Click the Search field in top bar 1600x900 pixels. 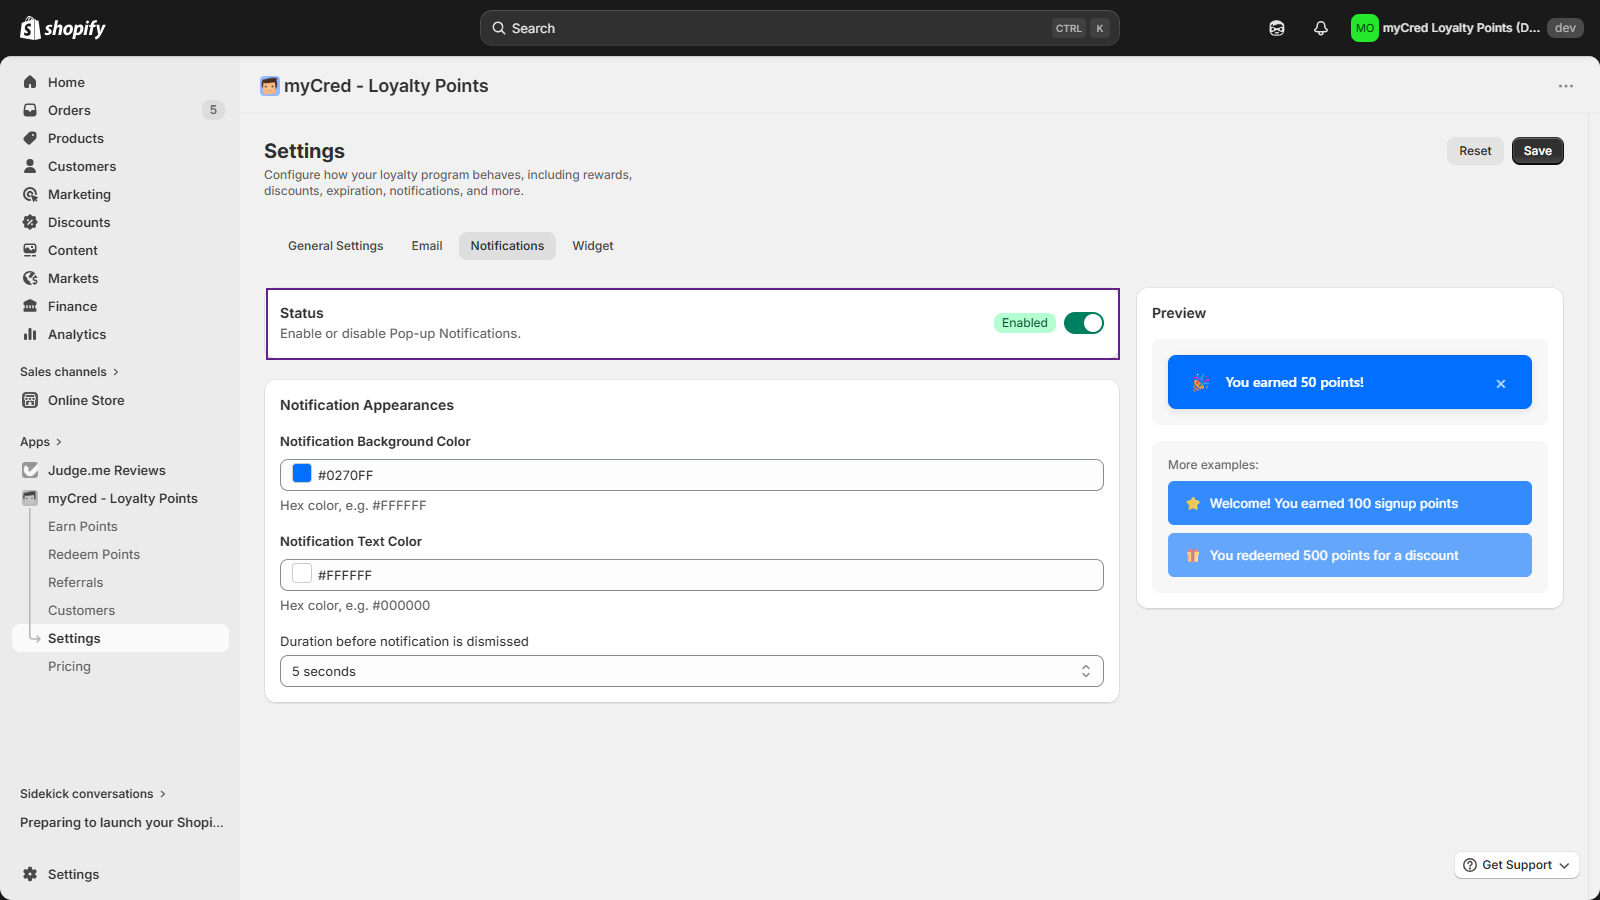780,28
